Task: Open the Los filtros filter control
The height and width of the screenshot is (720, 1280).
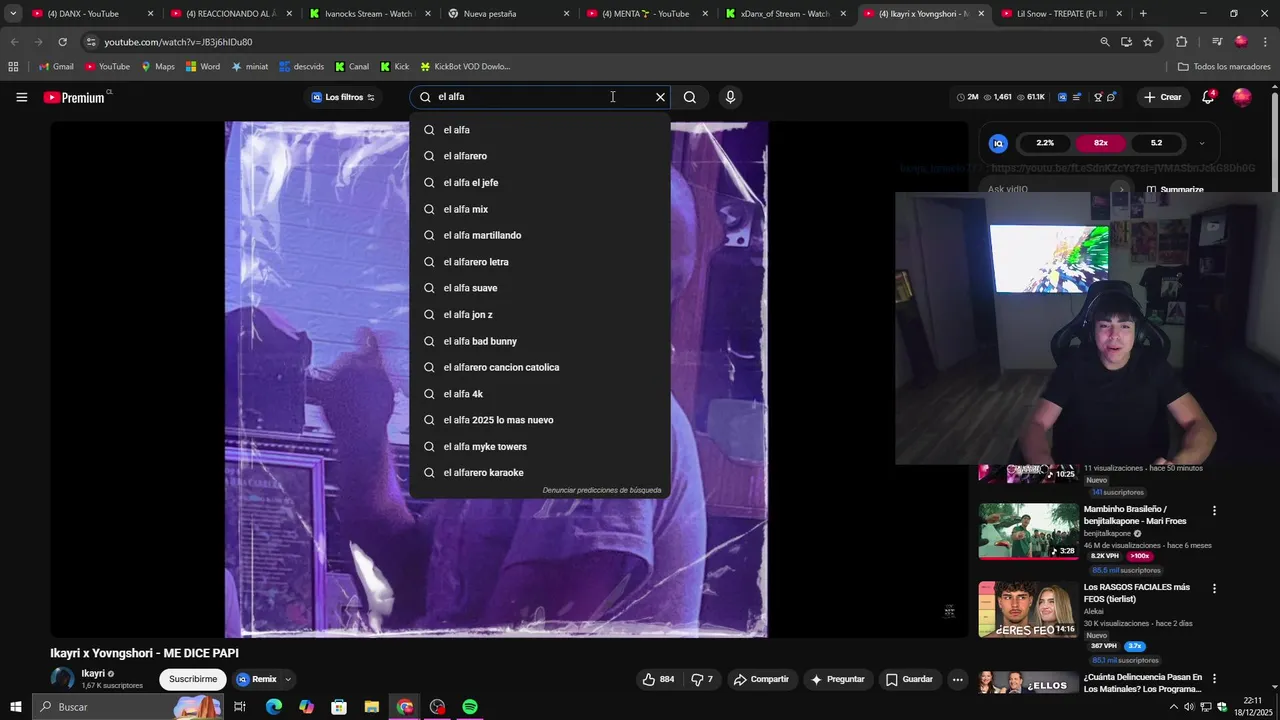Action: 343,97
